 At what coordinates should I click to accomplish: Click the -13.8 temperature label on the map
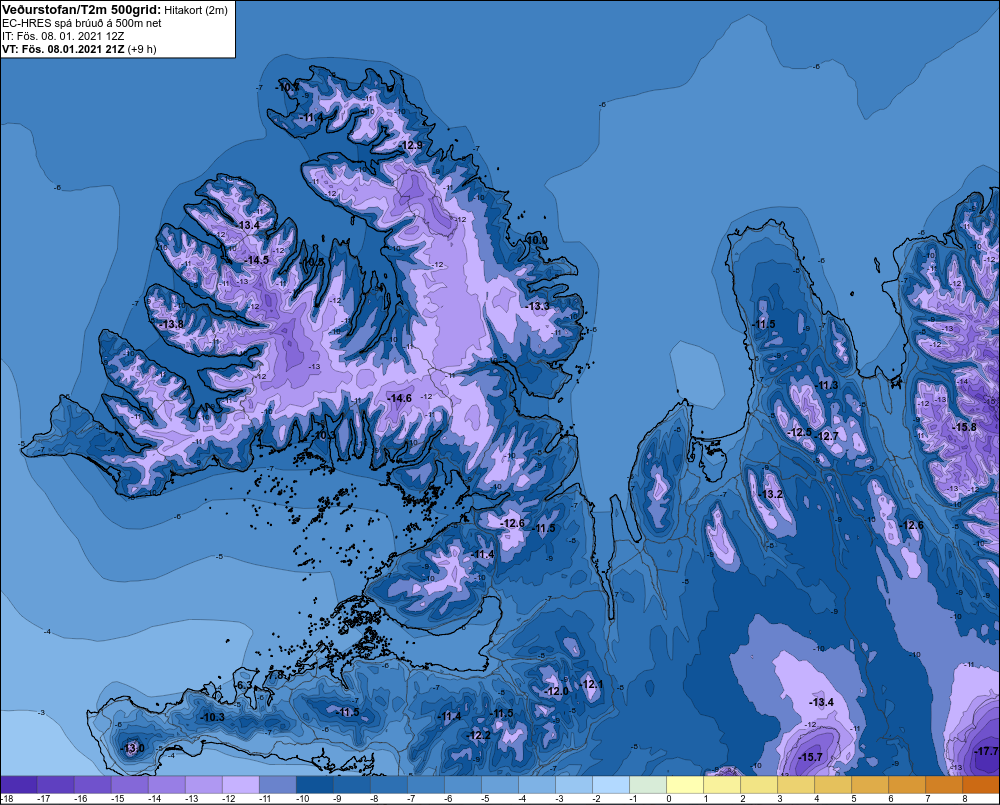(x=172, y=324)
